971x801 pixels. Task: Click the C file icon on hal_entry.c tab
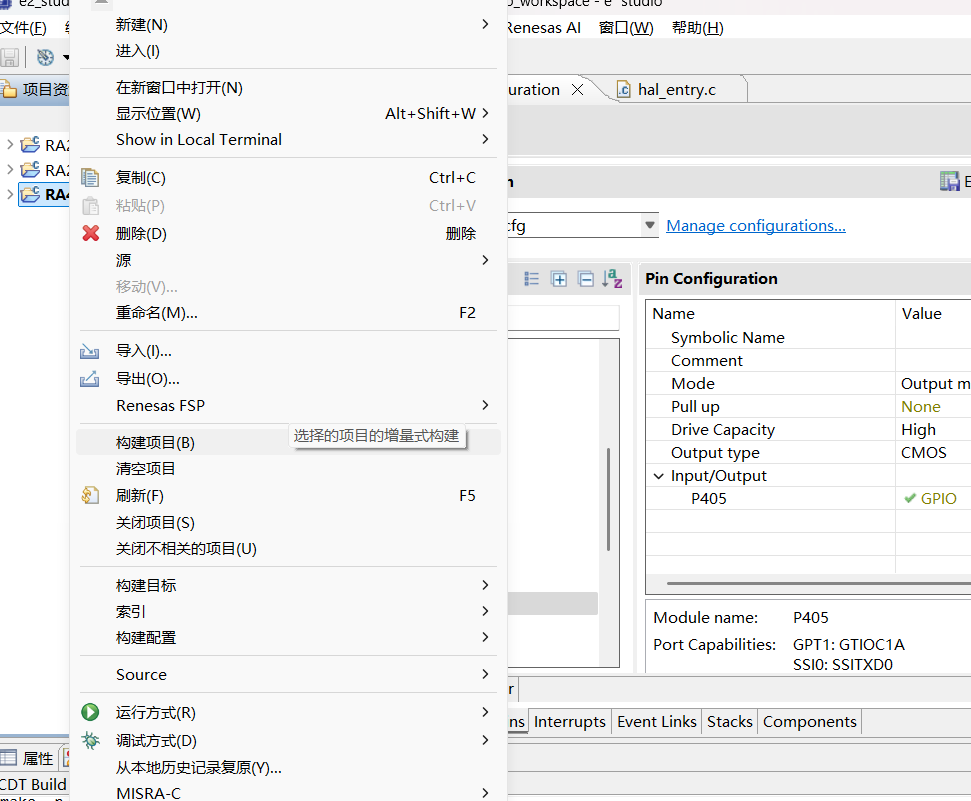(x=624, y=90)
